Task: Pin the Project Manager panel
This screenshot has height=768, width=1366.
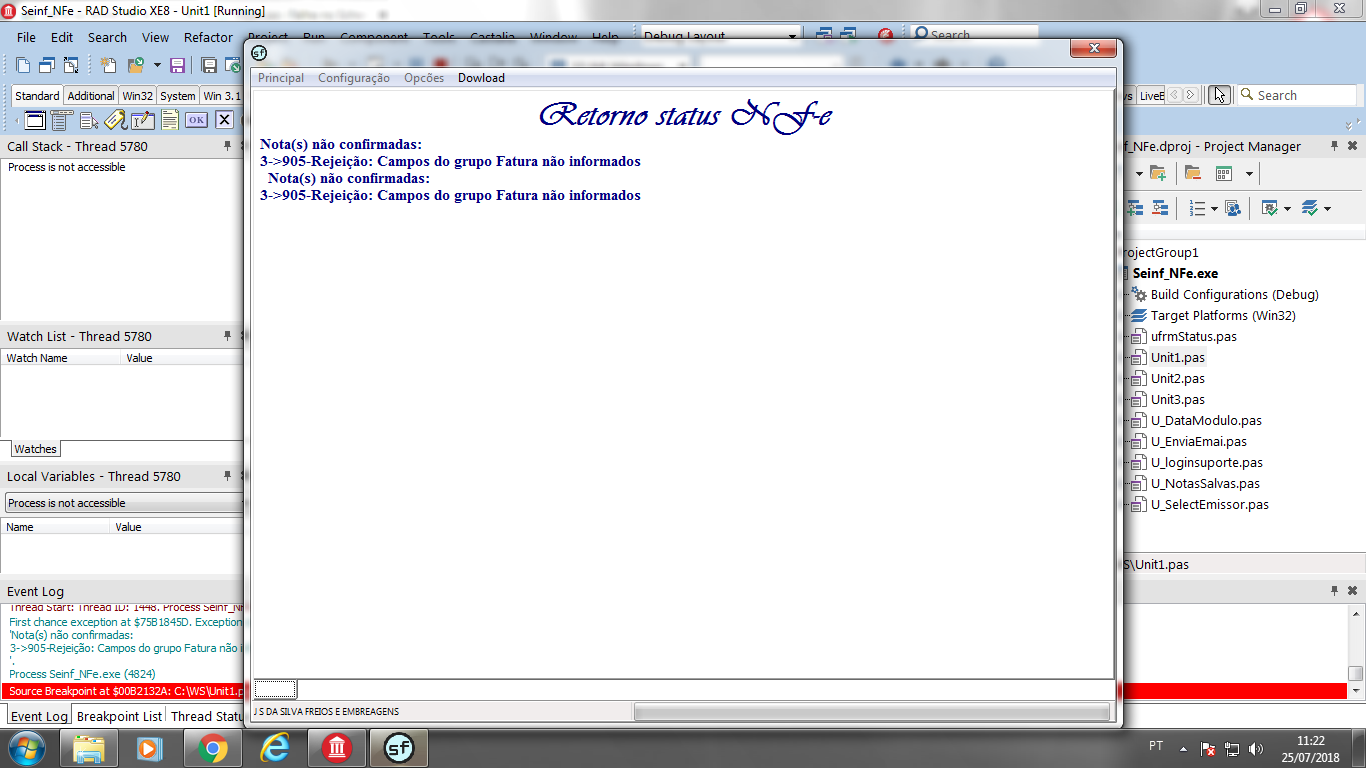Action: point(1334,146)
